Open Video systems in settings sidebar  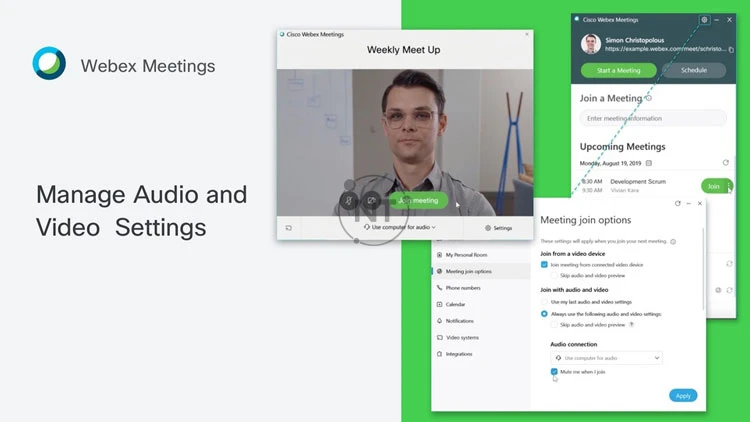pos(462,338)
